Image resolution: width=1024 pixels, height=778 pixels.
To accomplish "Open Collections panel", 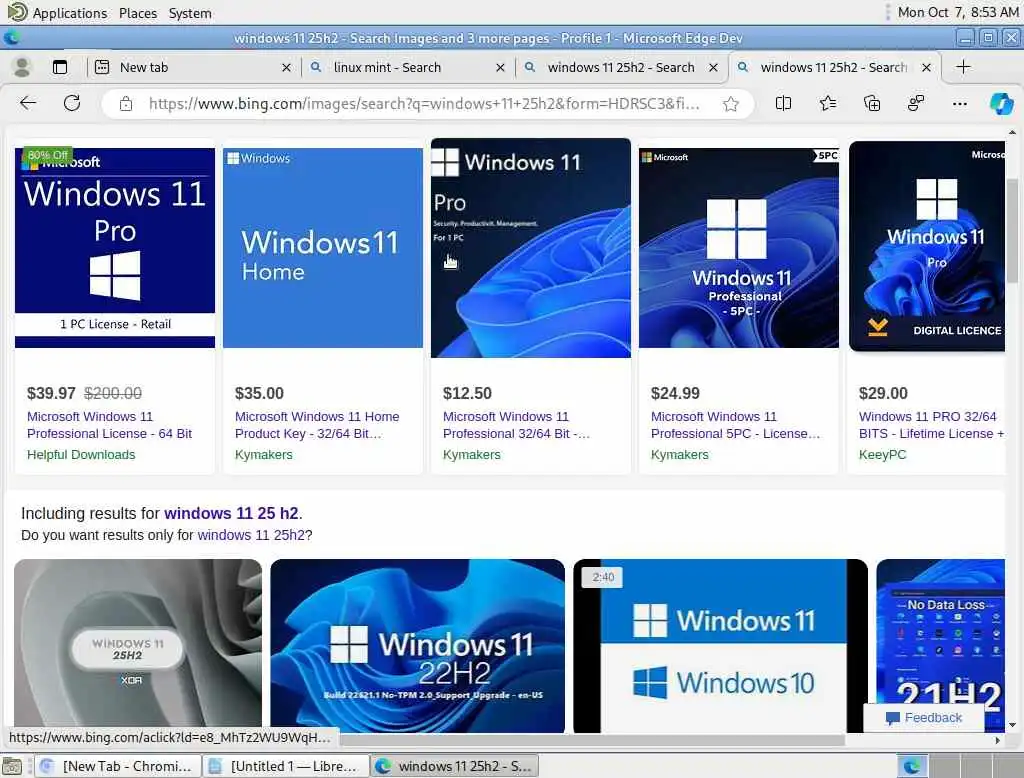I will [872, 103].
